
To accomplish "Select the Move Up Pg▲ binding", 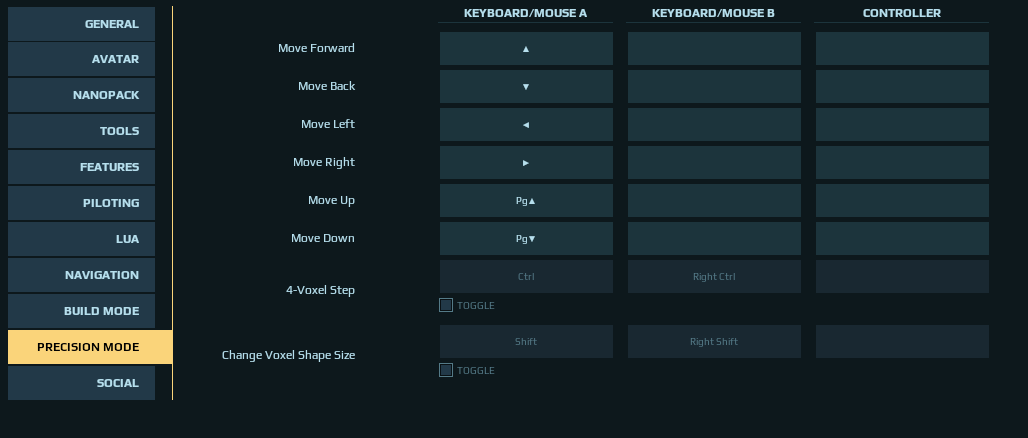I will 526,201.
